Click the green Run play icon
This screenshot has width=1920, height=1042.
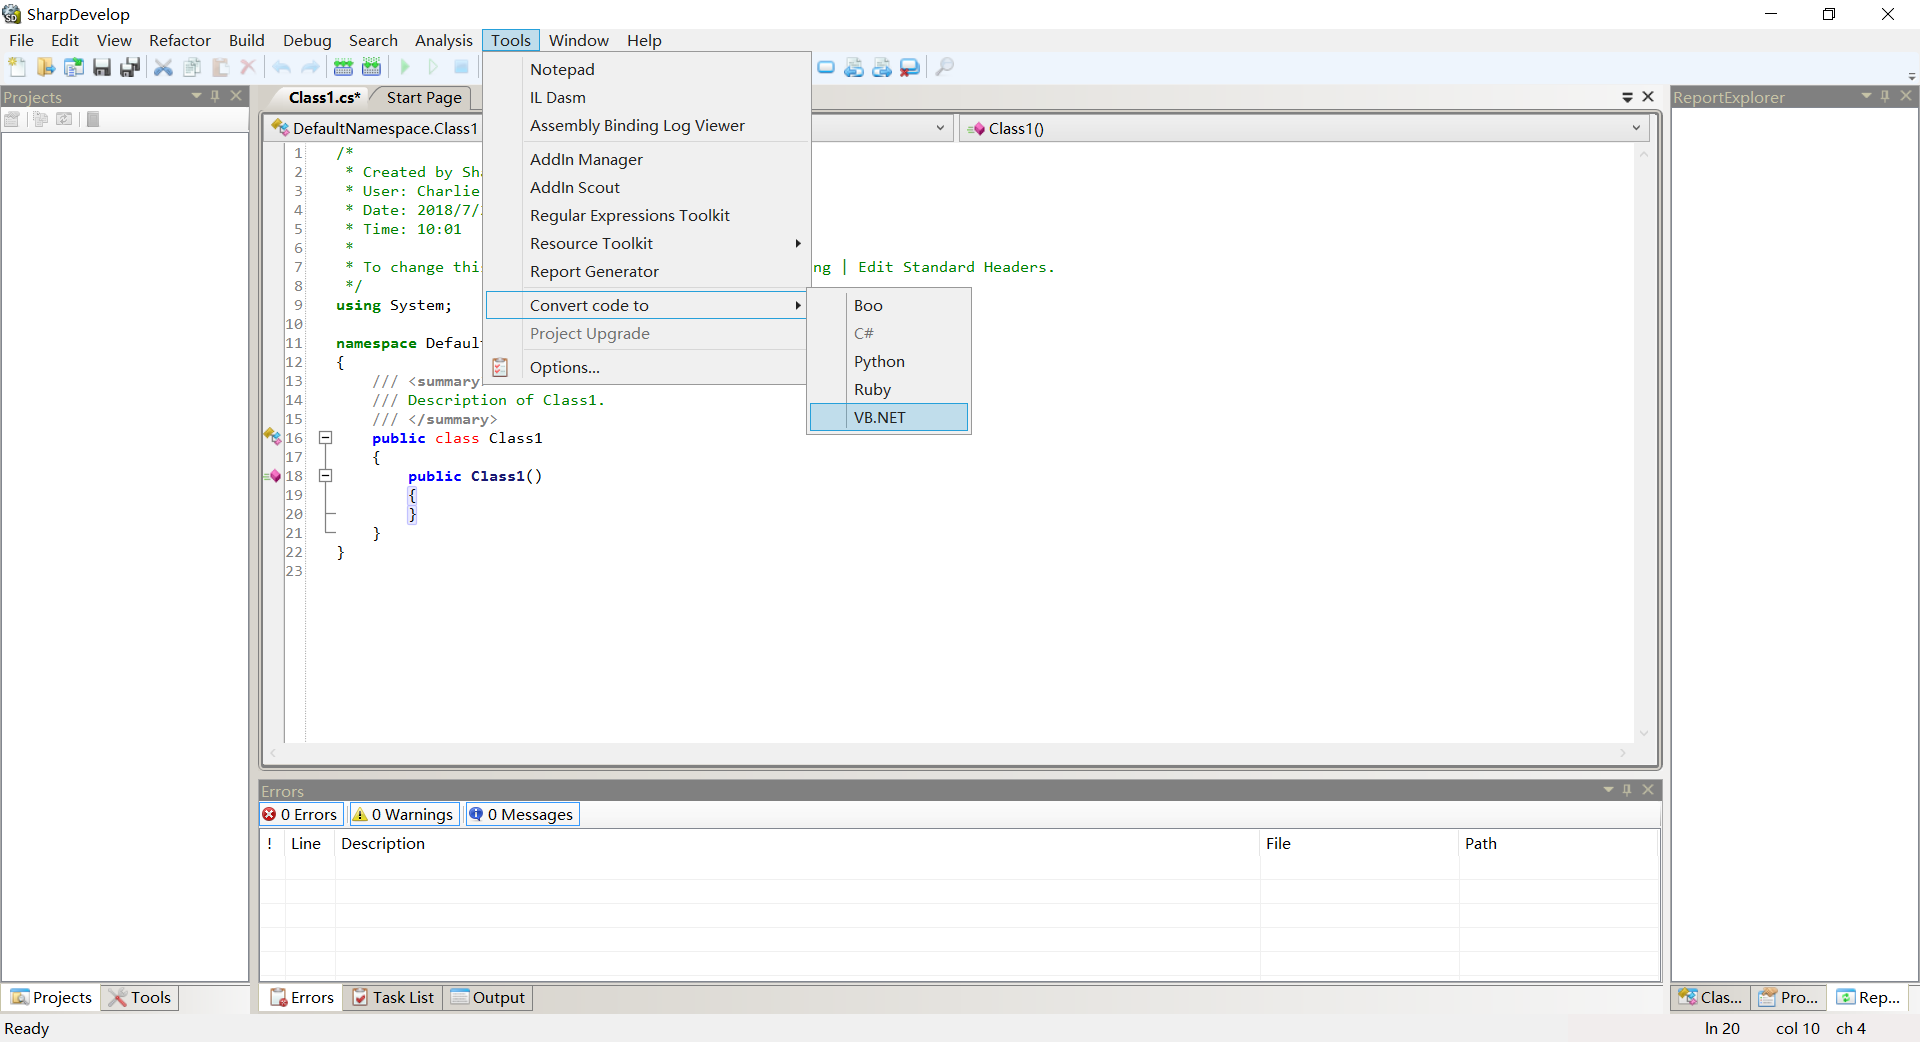coord(405,67)
